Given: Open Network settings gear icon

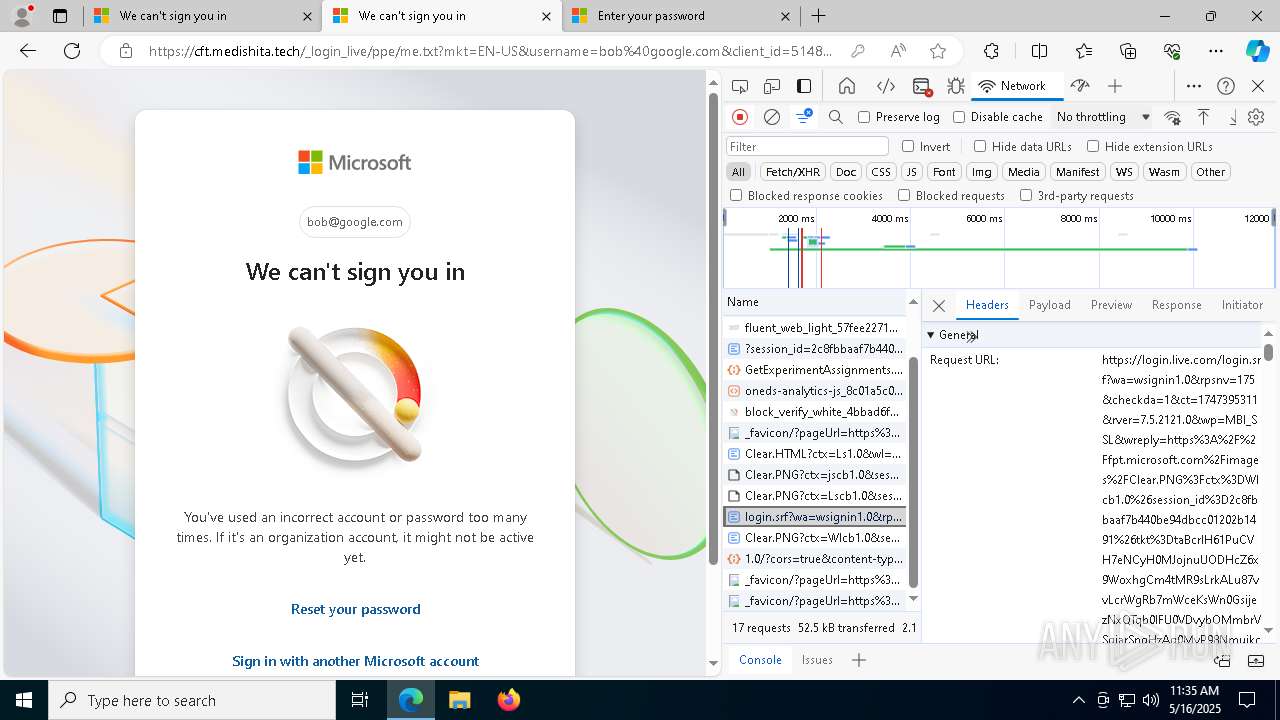Looking at the screenshot, I should [1256, 117].
